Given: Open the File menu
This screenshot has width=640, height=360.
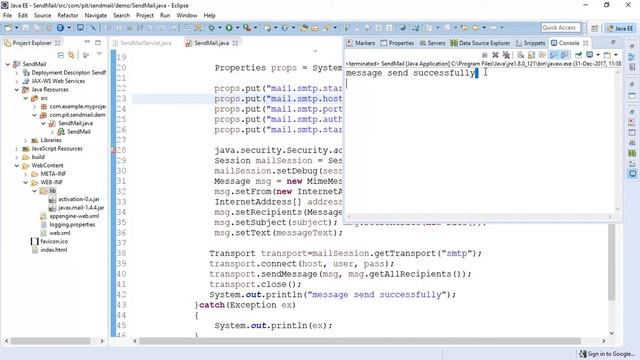Looking at the screenshot, I should (x=7, y=16).
